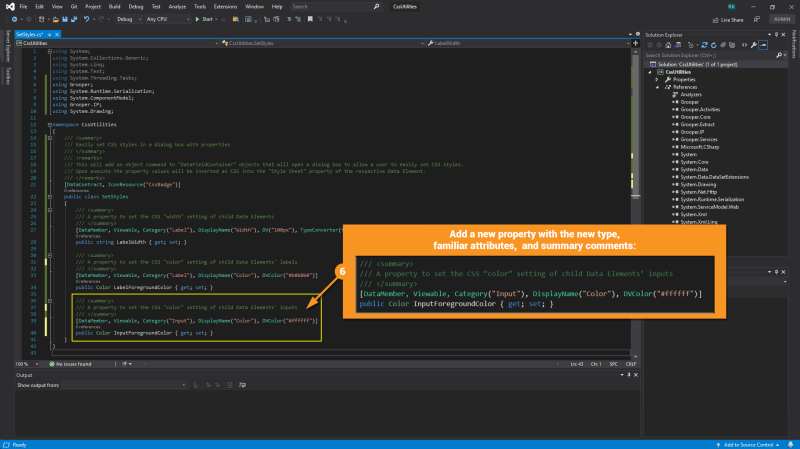Open the Any CPU platform dropdown
800x449 pixels.
pyautogui.click(x=166, y=19)
